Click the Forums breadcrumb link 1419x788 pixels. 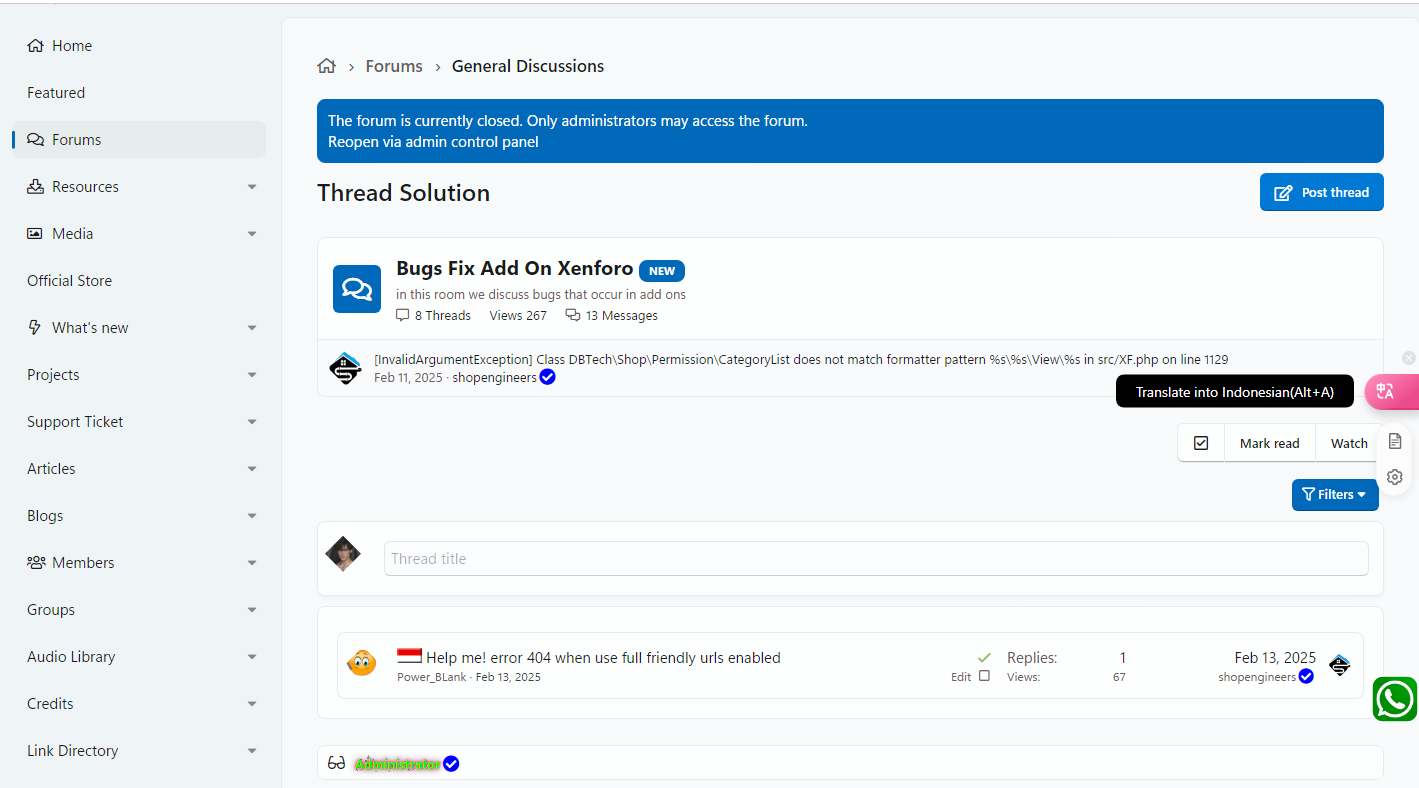(x=394, y=66)
